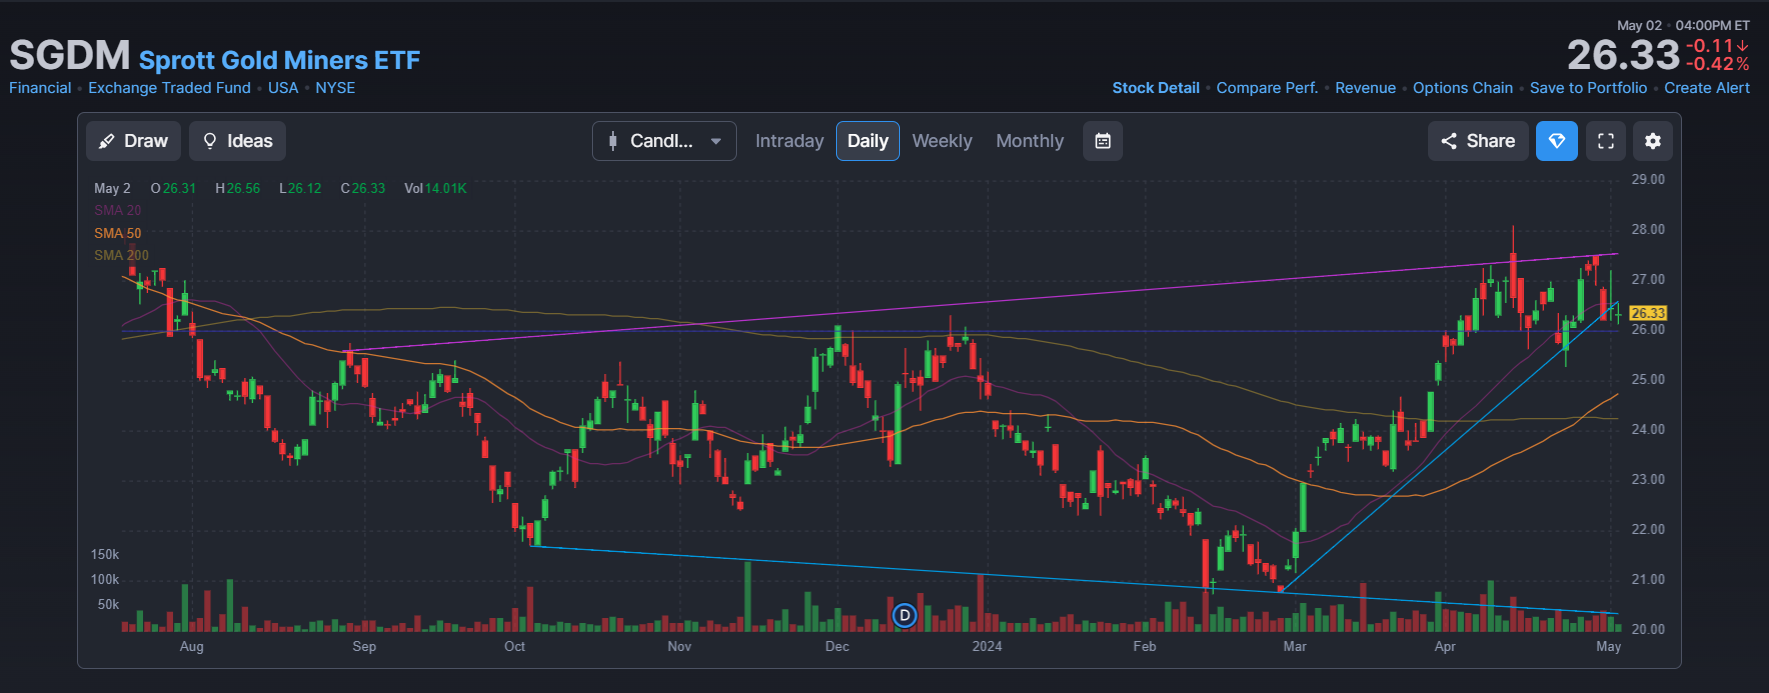
Task: Select the Daily timeframe tab
Action: (x=868, y=141)
